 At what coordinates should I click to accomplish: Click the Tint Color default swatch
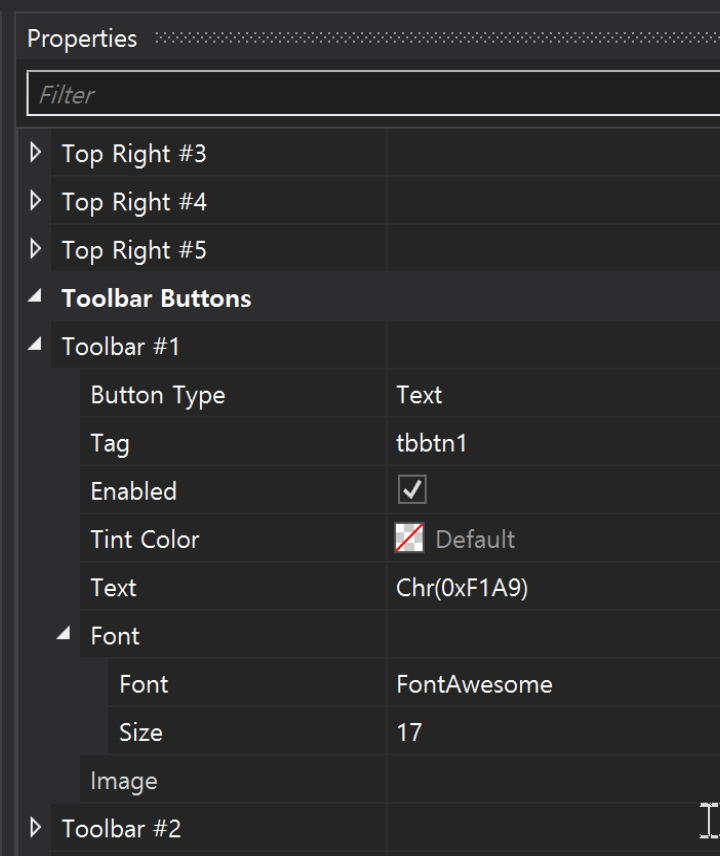point(409,539)
